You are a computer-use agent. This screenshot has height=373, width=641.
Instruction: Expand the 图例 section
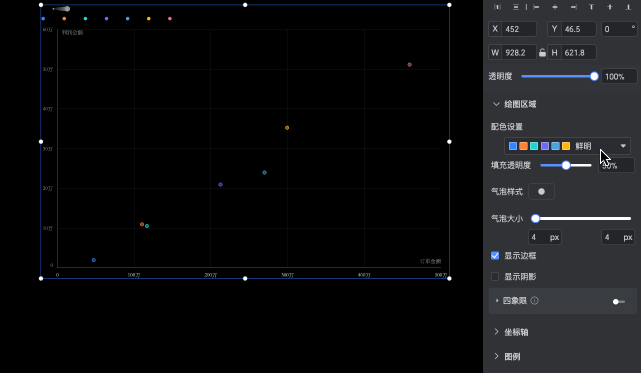click(512, 357)
